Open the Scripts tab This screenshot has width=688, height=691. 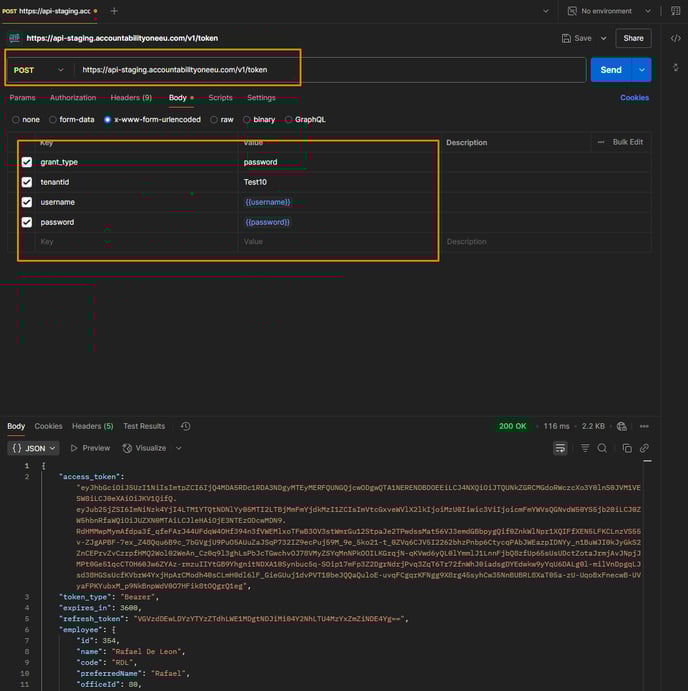point(220,98)
